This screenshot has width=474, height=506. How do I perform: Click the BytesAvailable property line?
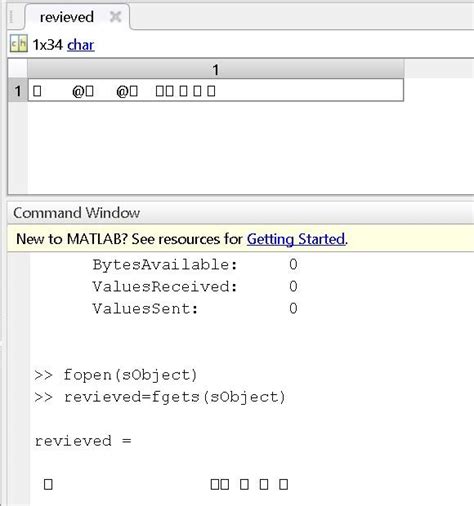(x=195, y=265)
